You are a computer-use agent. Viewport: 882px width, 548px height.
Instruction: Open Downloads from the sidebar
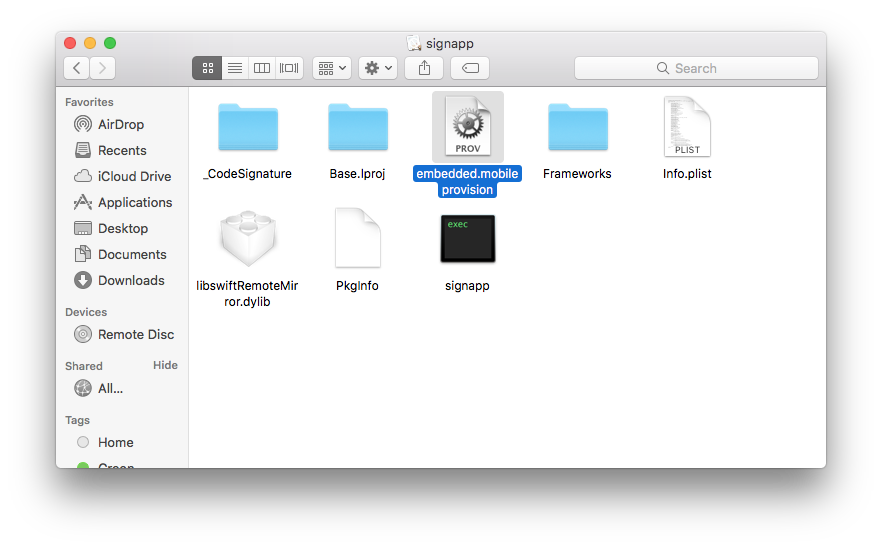pos(130,280)
